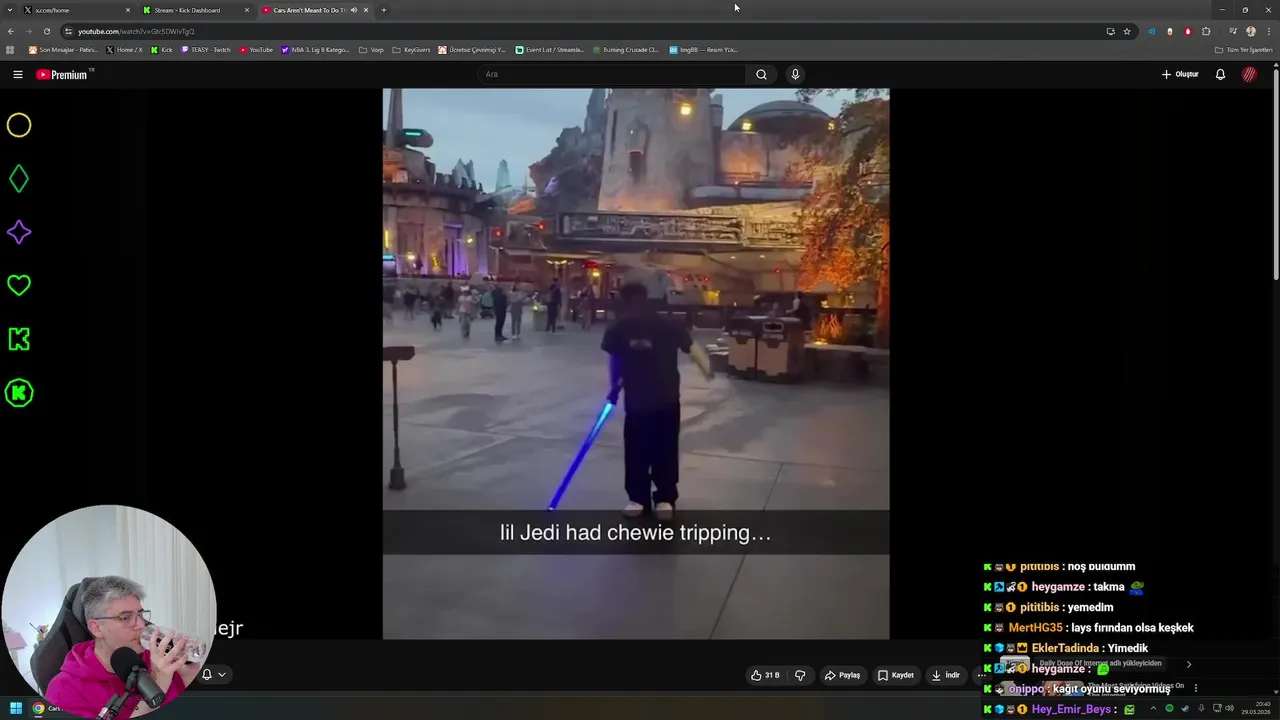Screen dimensions: 1280x720
Task: Open the Home / X bookmark
Action: coord(125,50)
